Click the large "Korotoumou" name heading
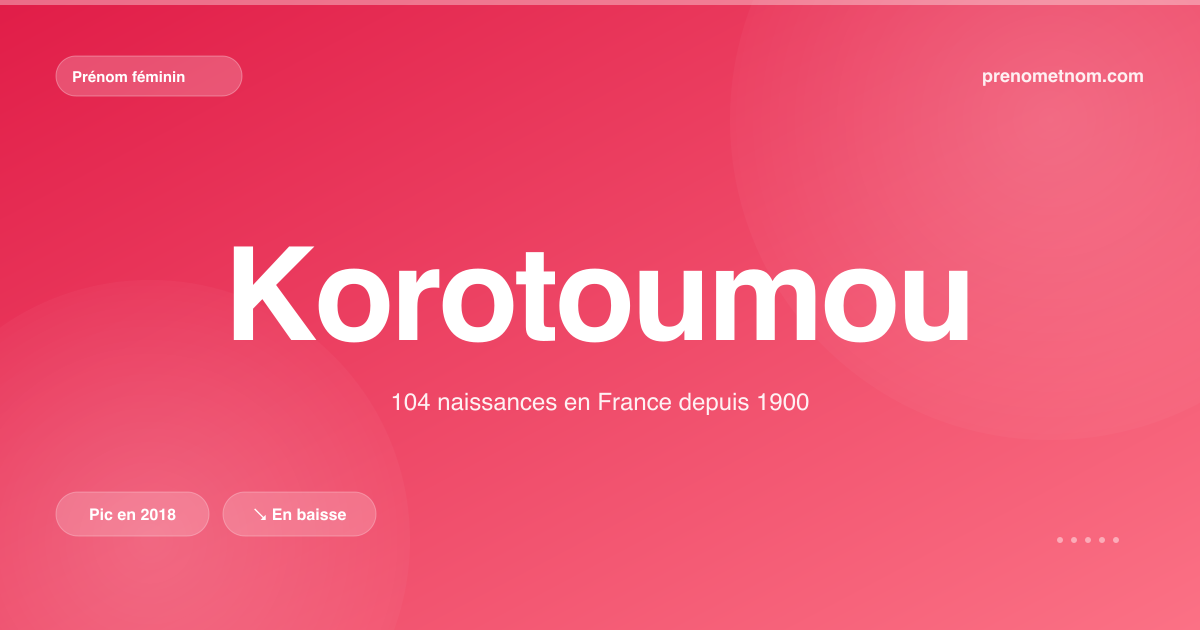The height and width of the screenshot is (630, 1200). [600, 294]
